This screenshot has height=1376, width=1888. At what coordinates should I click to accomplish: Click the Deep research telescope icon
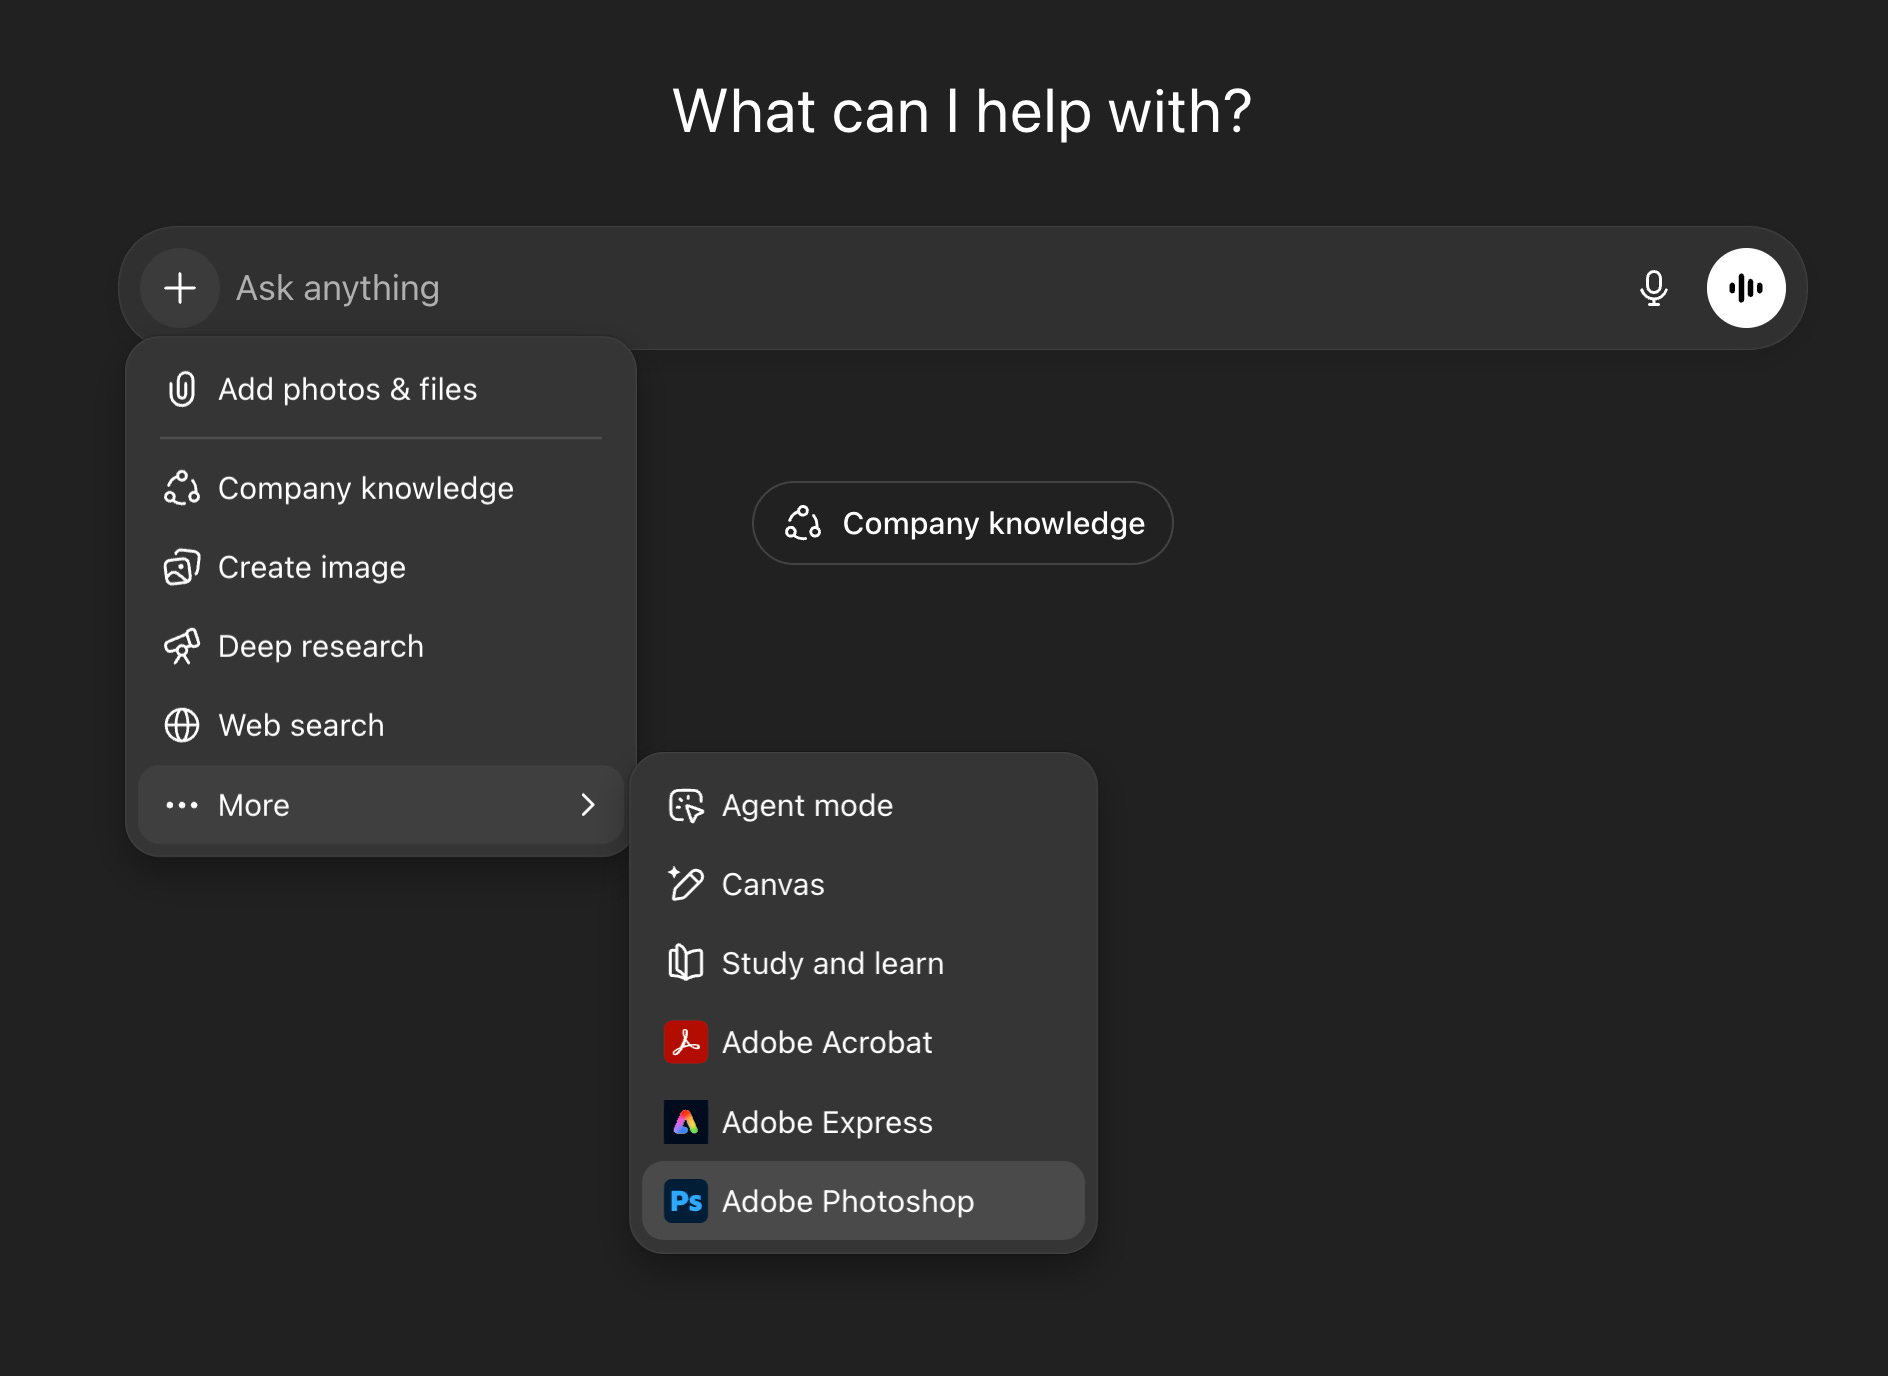click(182, 646)
